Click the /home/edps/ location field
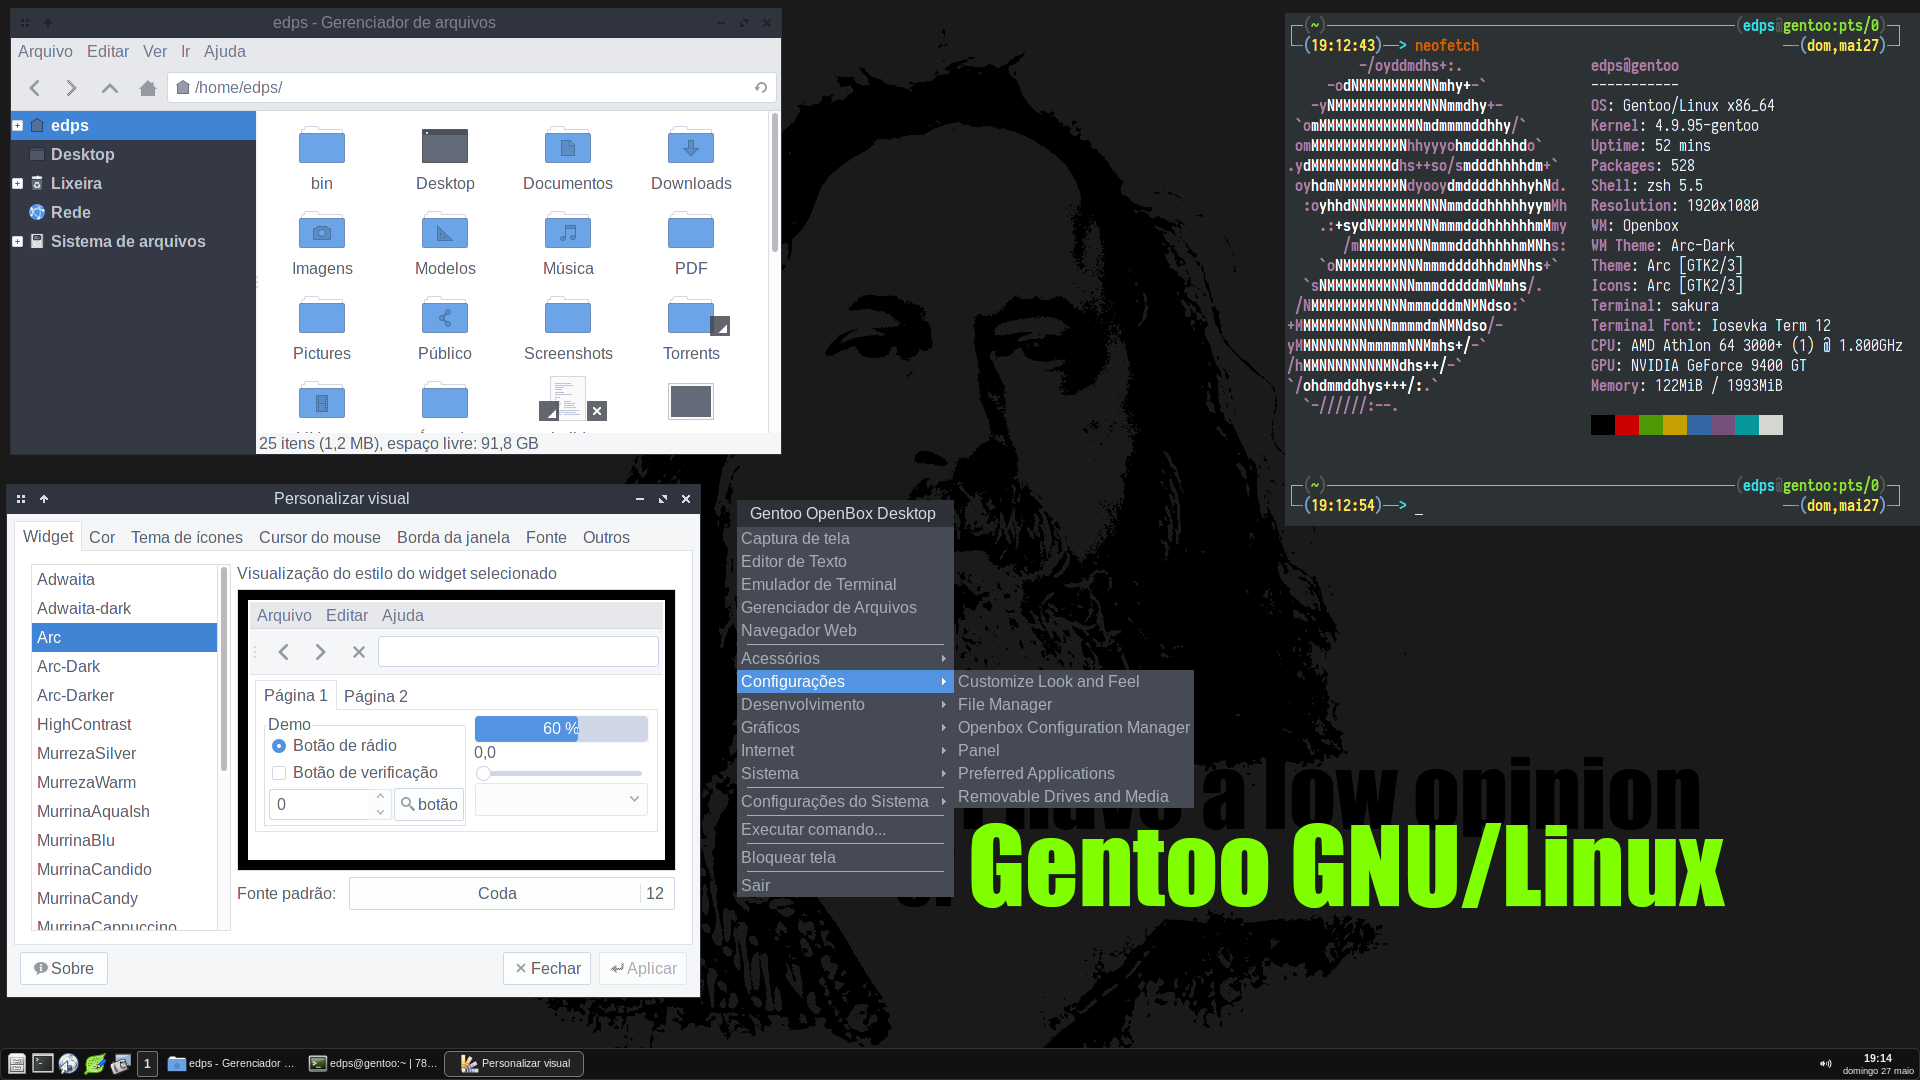 point(472,88)
